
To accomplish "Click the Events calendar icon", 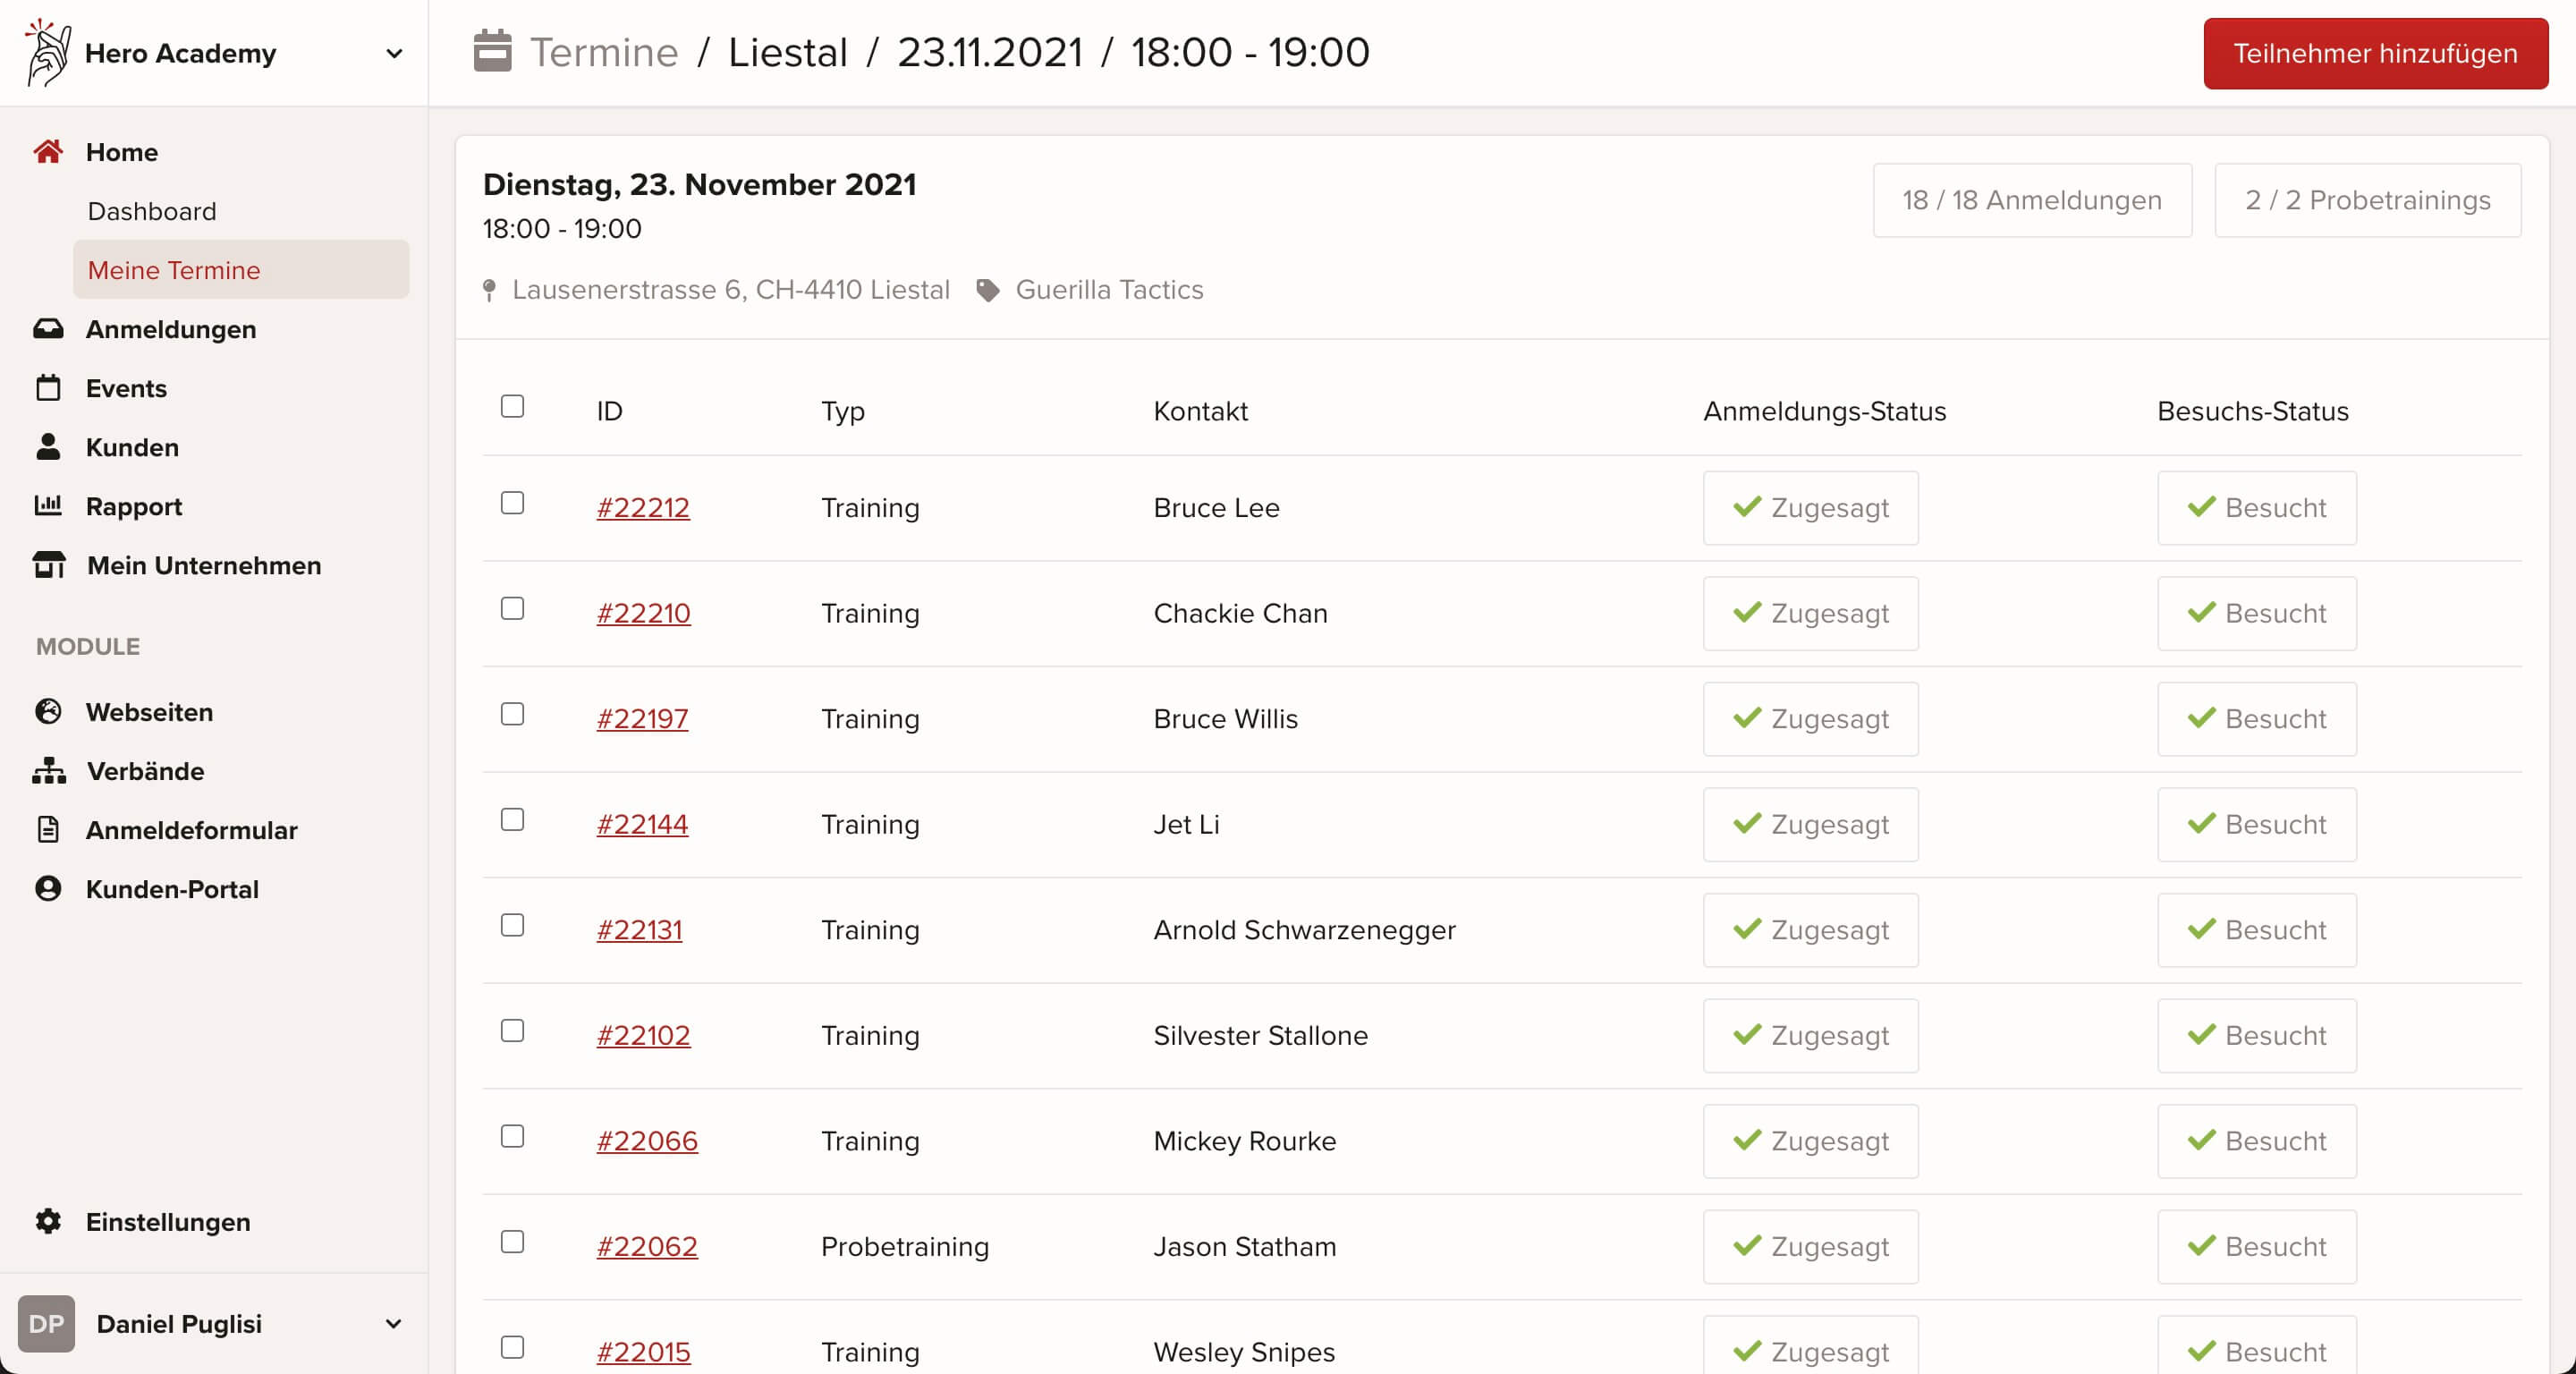I will [48, 388].
